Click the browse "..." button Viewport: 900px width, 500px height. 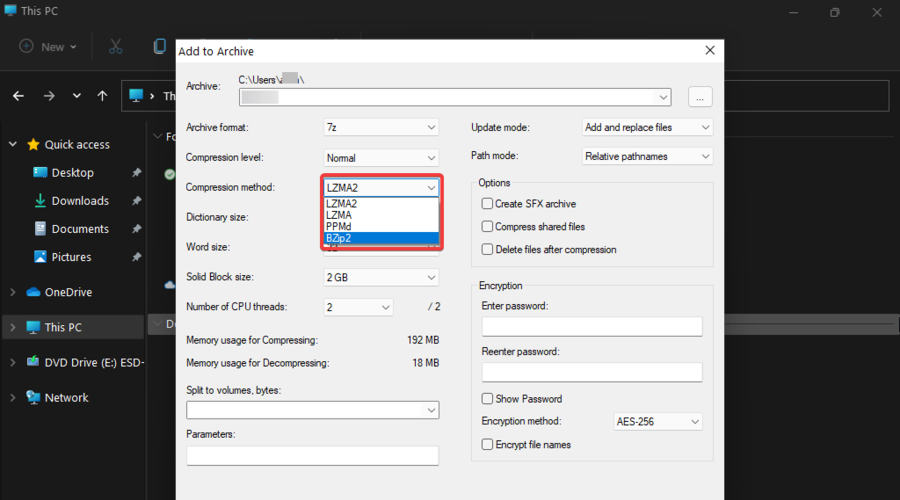pos(700,97)
